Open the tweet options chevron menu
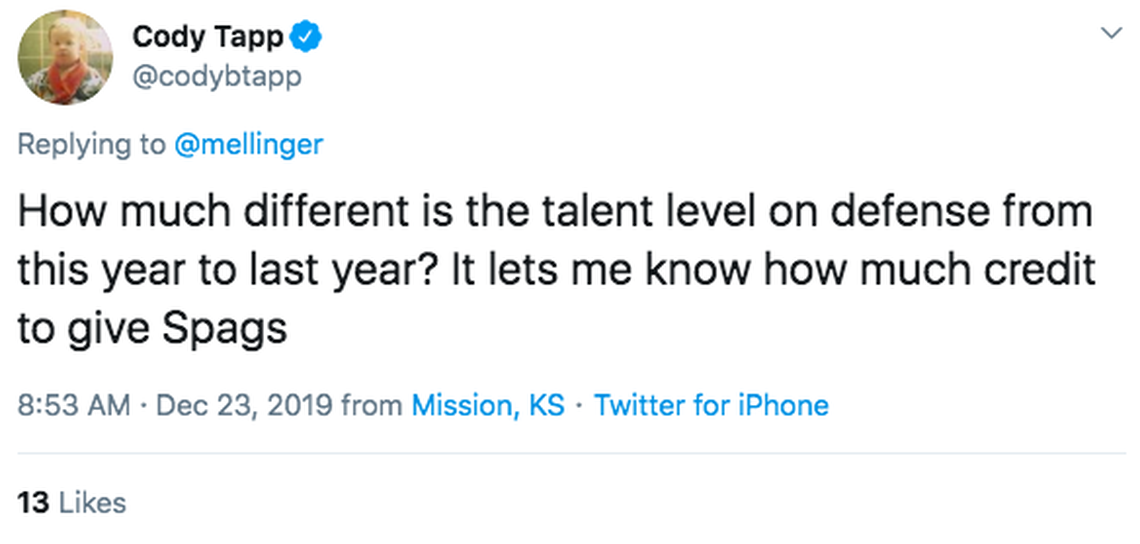This screenshot has width=1140, height=544. (x=1110, y=34)
